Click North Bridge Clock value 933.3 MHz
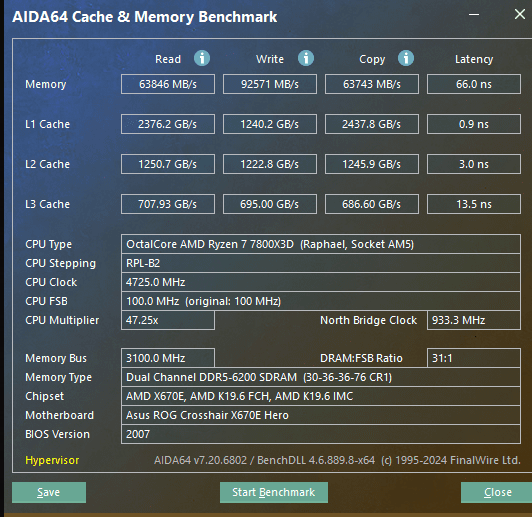Screen dimensions: 532x517 (474, 320)
